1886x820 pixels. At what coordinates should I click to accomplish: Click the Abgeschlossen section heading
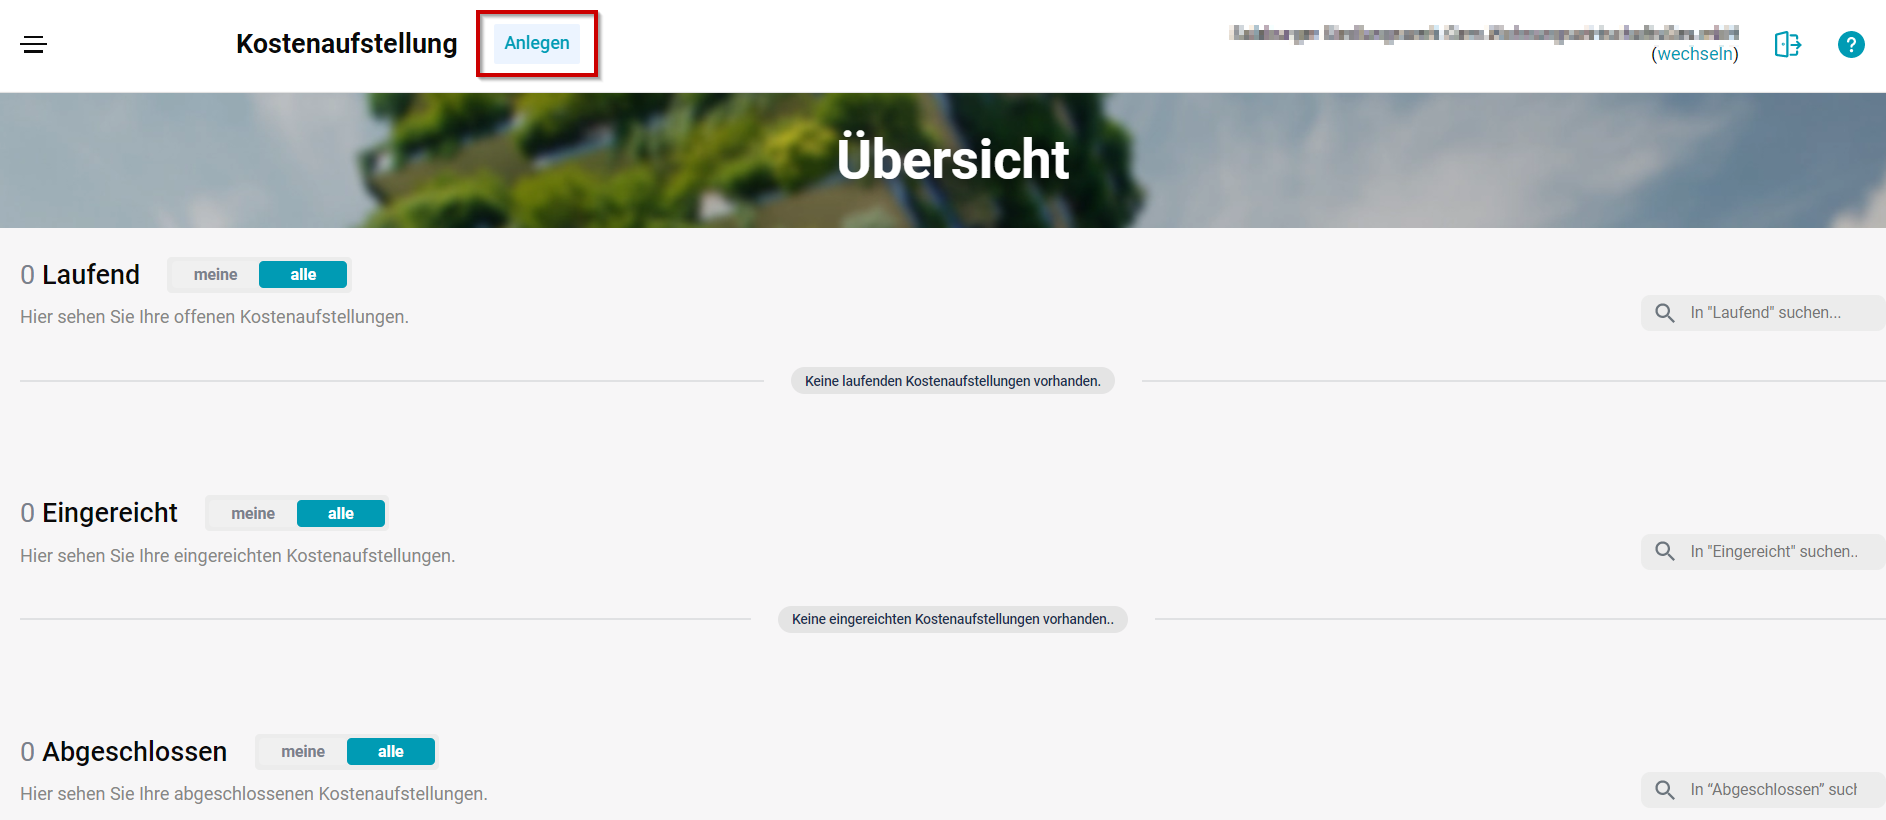[x=134, y=752]
